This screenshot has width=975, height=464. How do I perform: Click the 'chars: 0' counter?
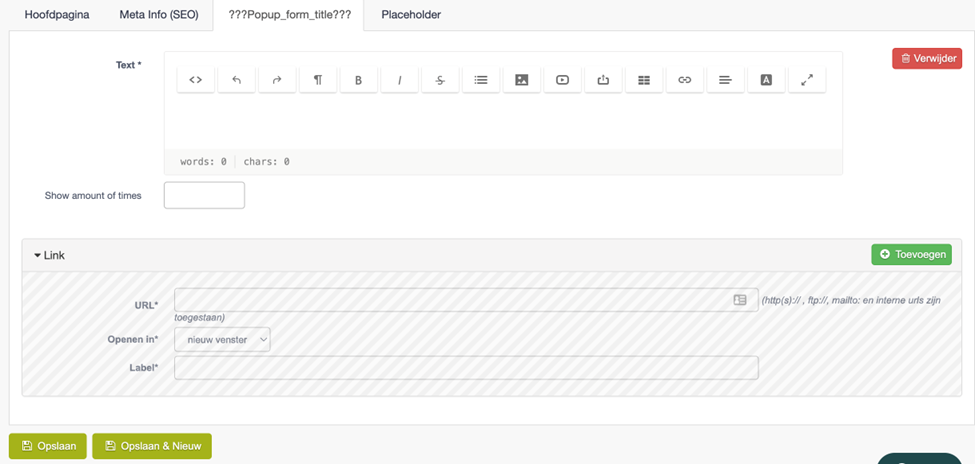pyautogui.click(x=266, y=162)
